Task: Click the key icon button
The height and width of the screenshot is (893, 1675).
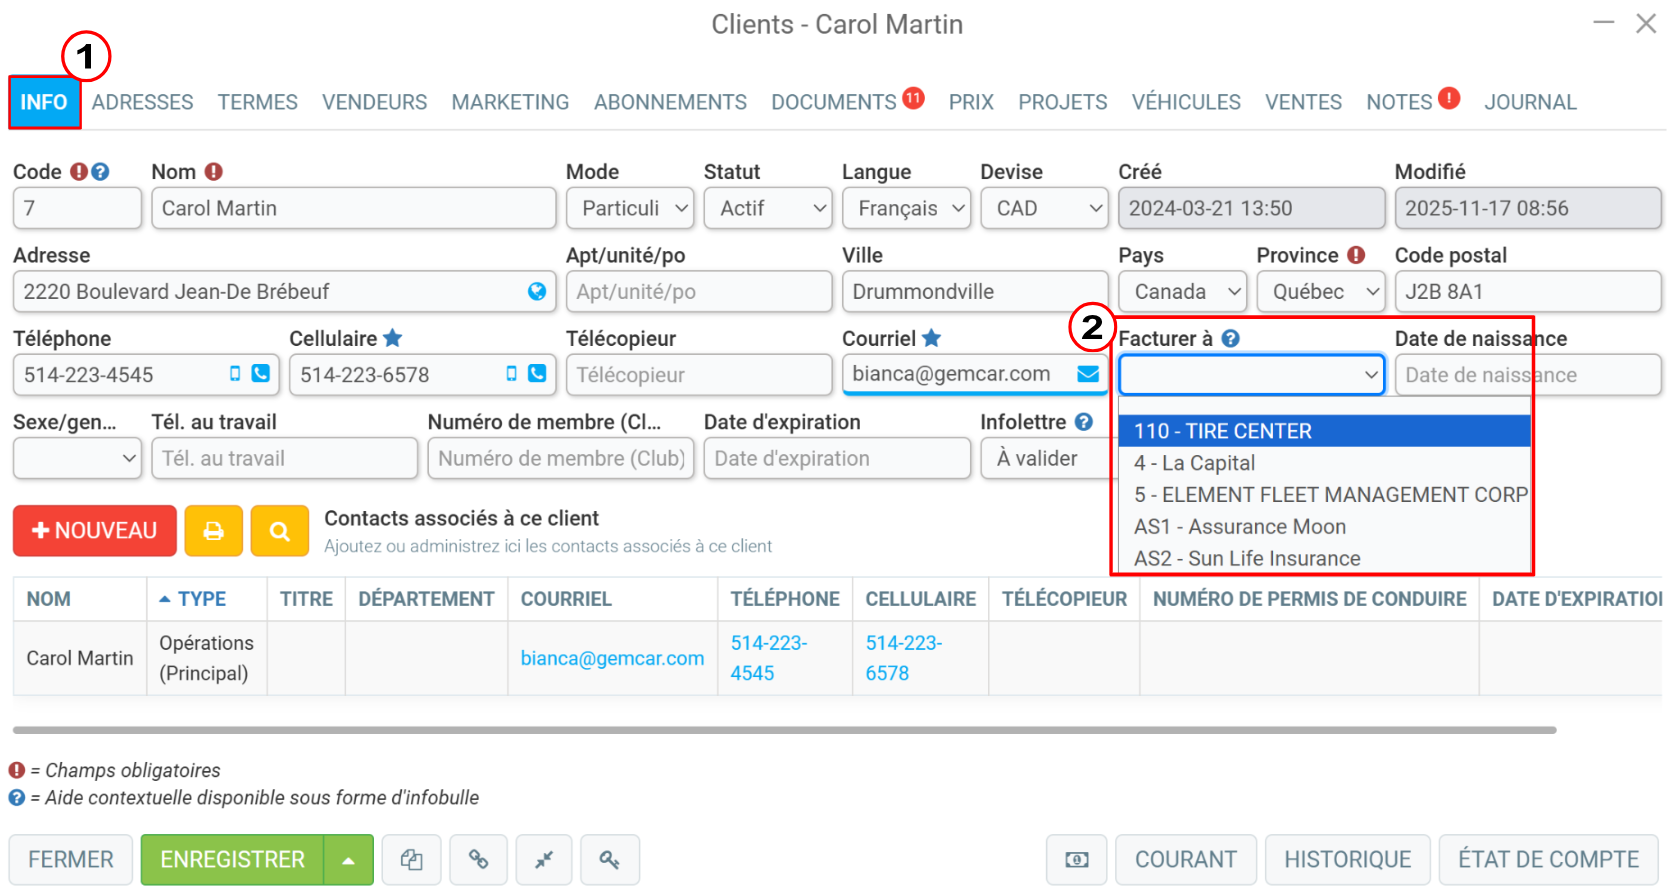Action: click(609, 859)
